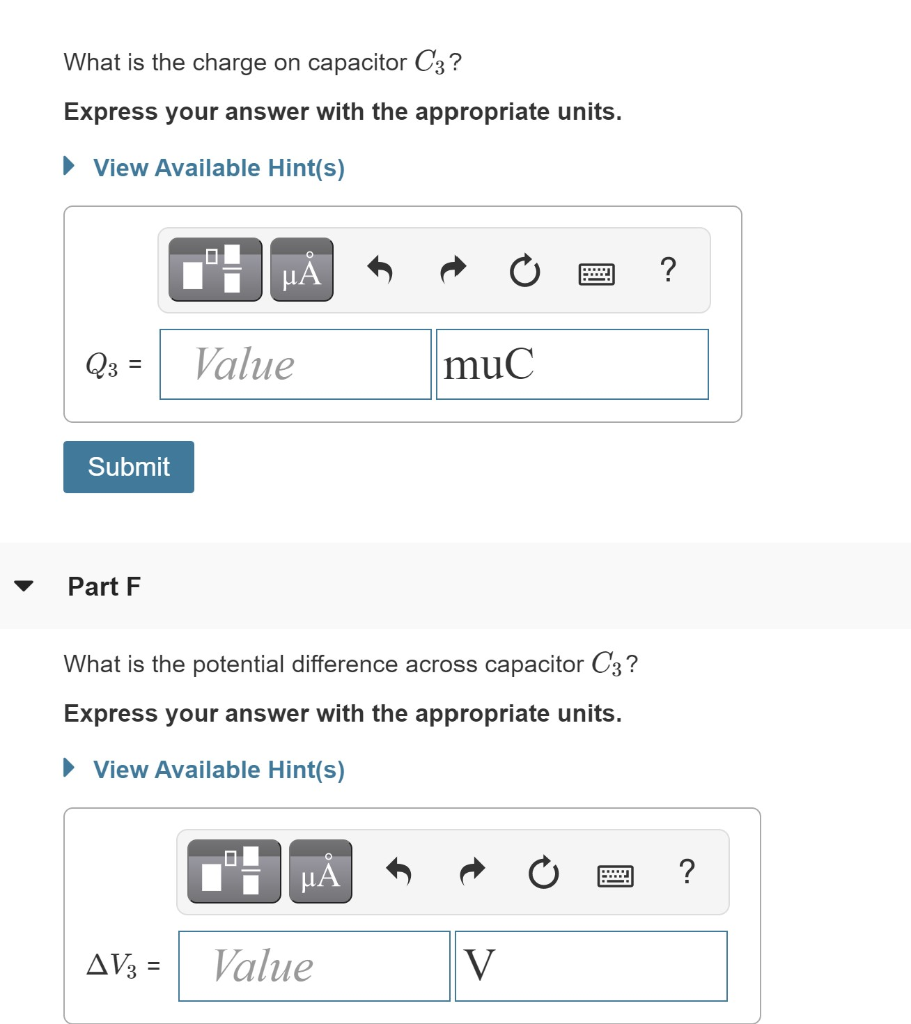This screenshot has height=1024, width=911.
Task: Open the equation templates icon in Part E toolbar
Action: [216, 269]
